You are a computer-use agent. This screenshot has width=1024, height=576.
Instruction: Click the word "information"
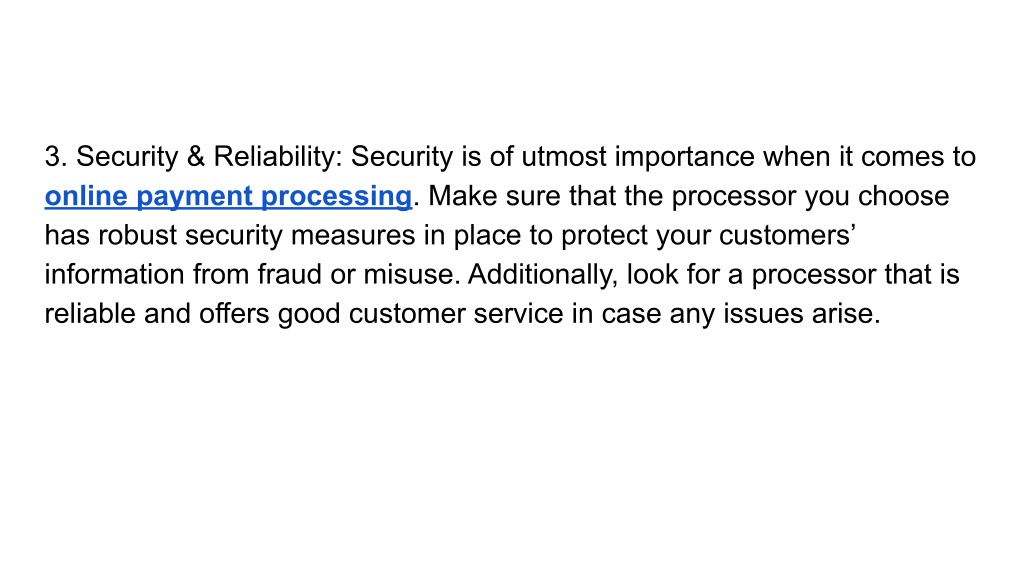click(x=114, y=275)
